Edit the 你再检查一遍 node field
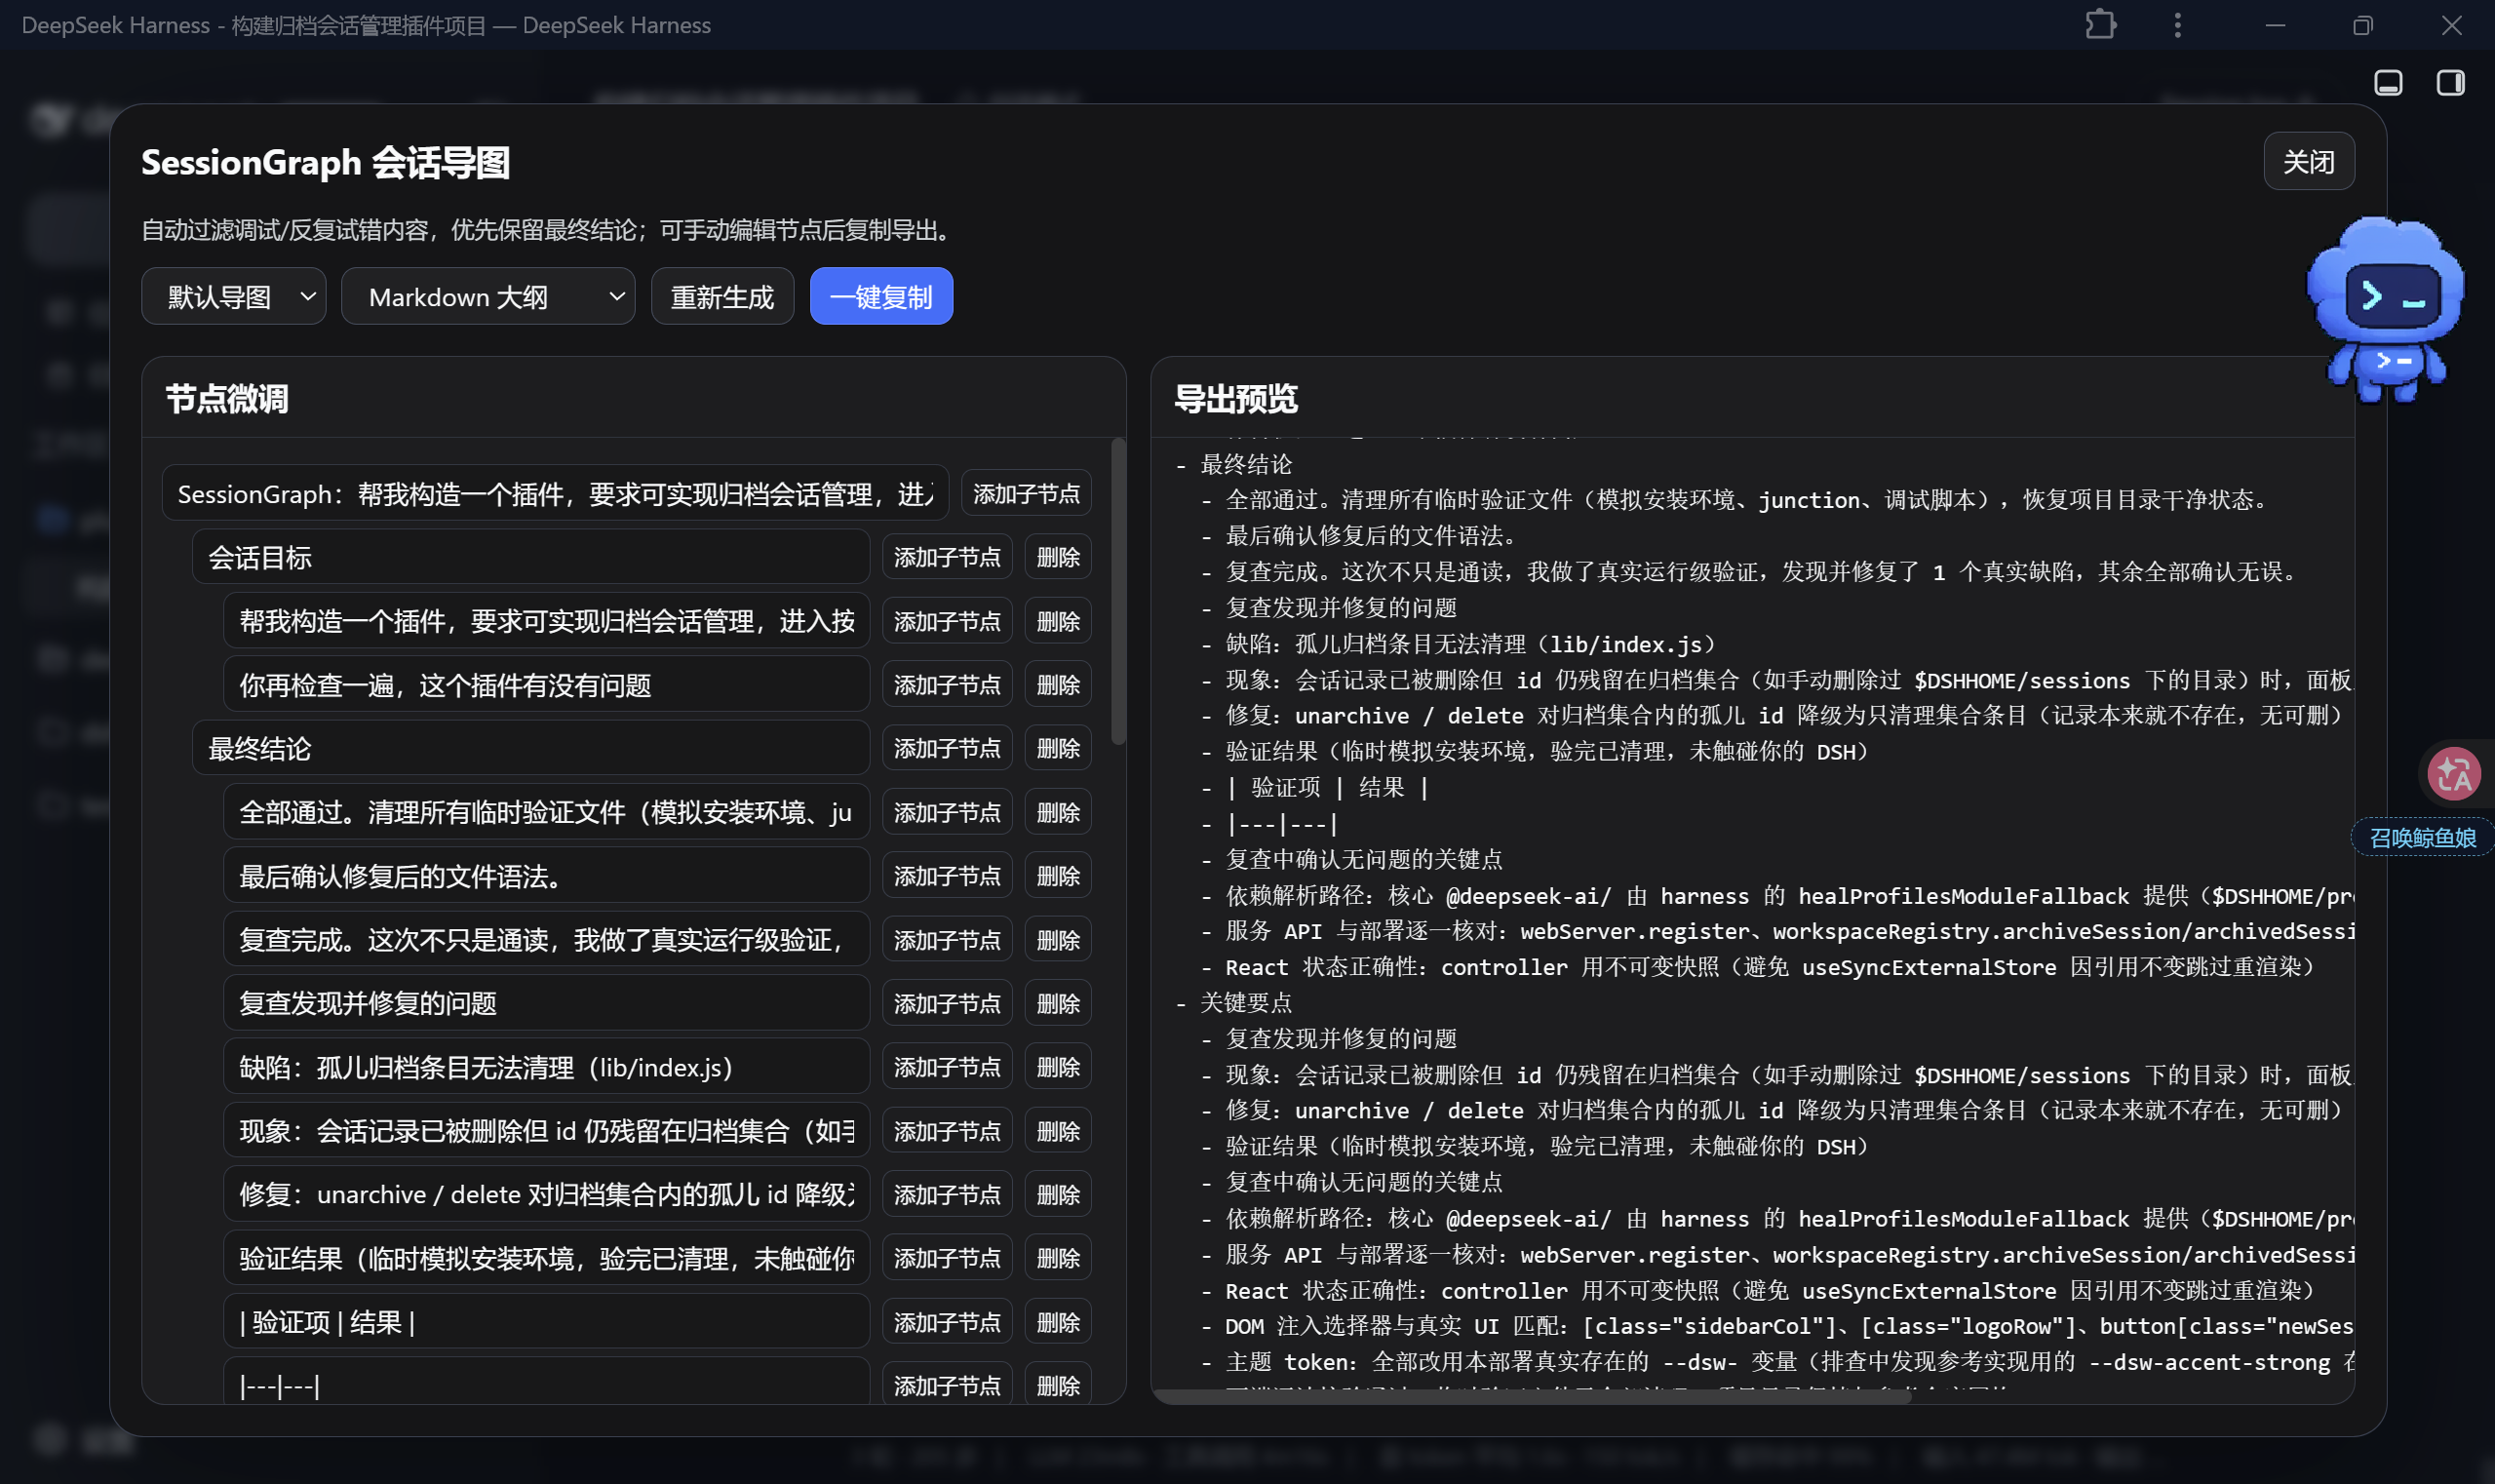 [546, 684]
